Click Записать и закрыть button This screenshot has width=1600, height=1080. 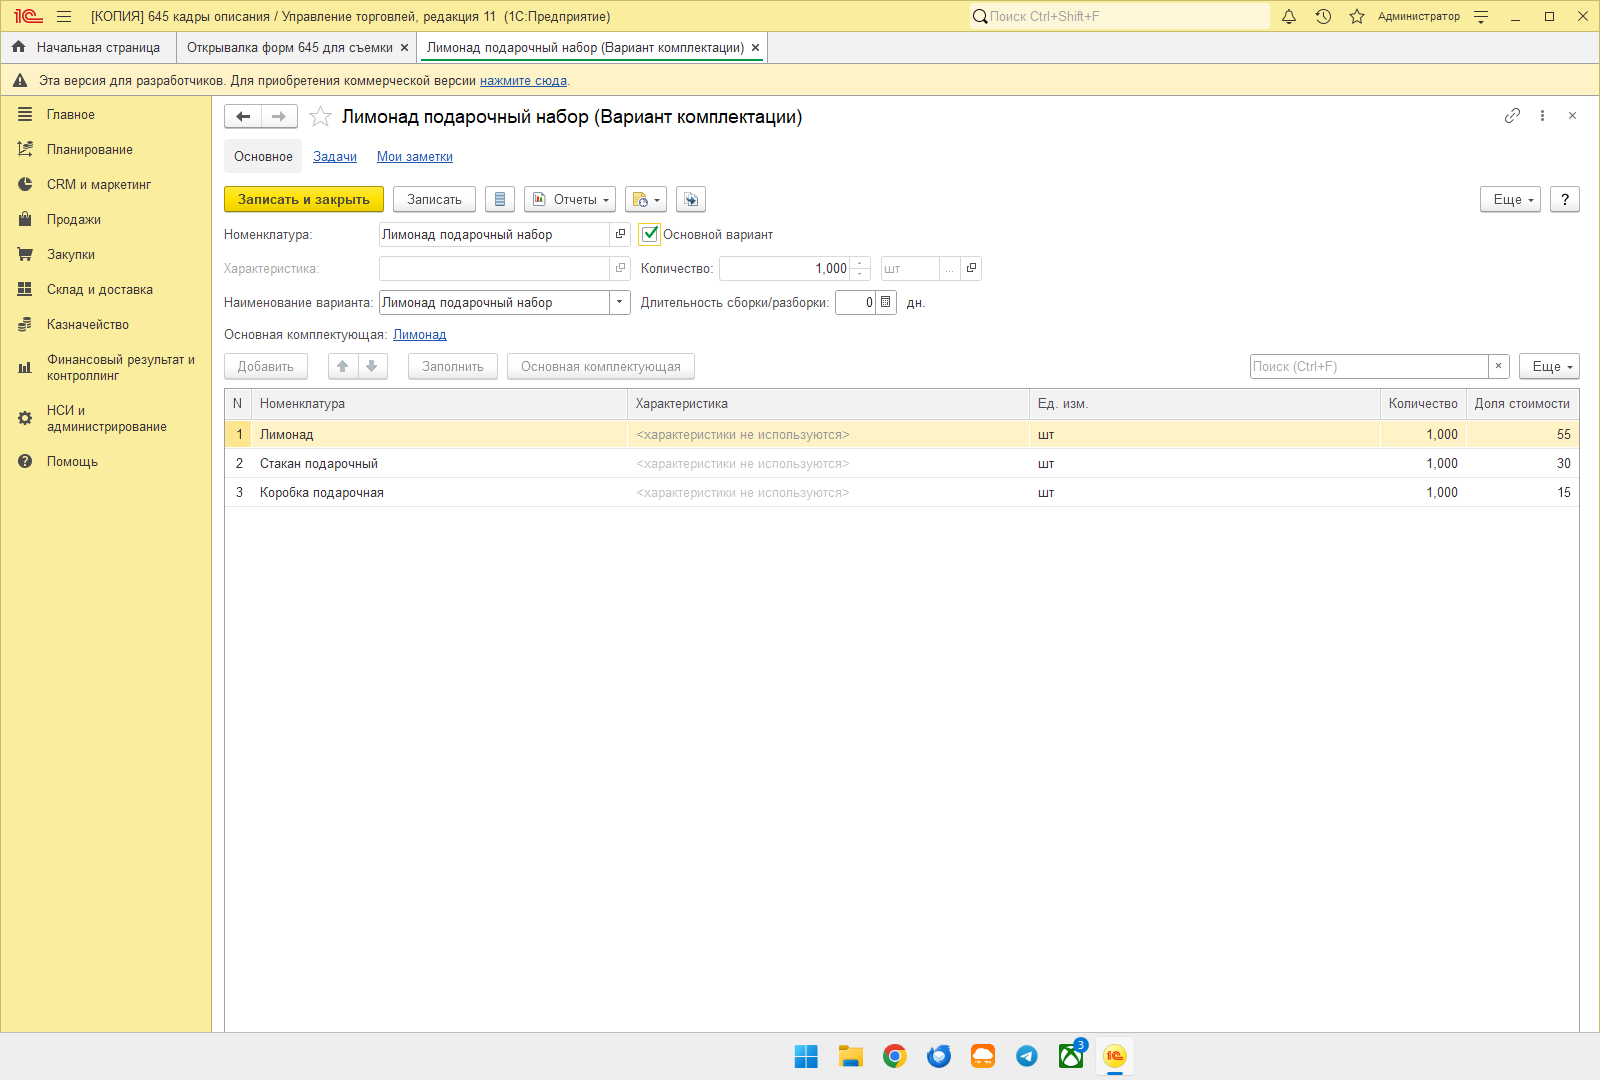pyautogui.click(x=304, y=200)
